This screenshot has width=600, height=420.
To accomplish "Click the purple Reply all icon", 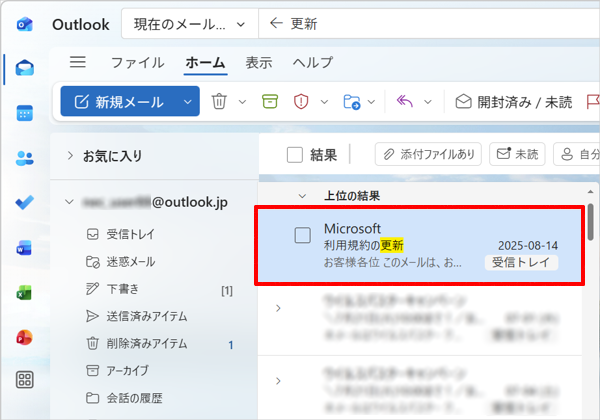I will tap(404, 101).
